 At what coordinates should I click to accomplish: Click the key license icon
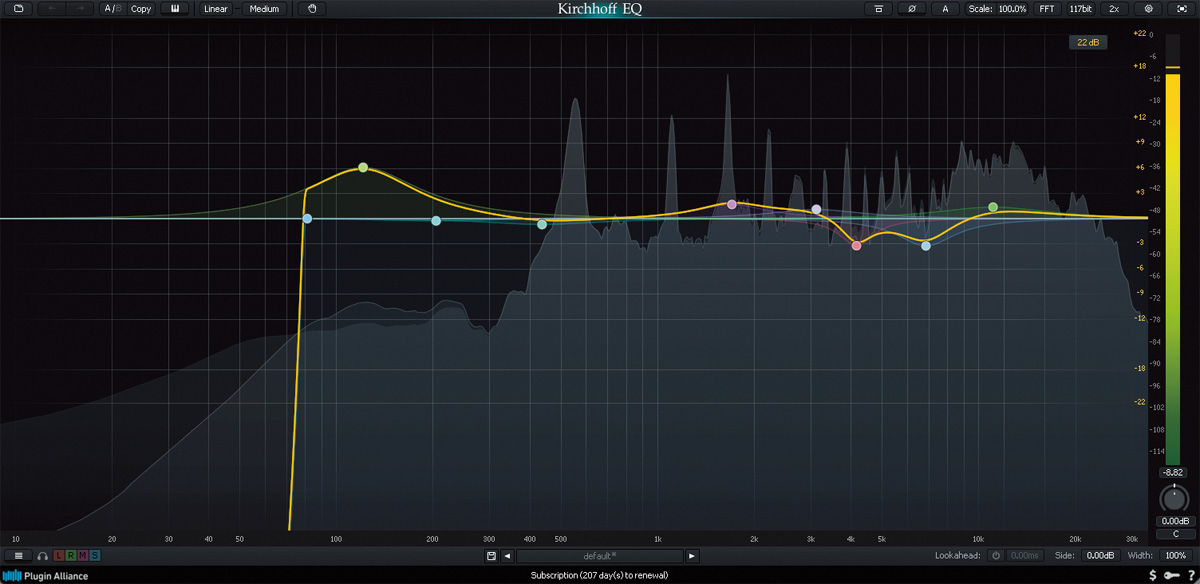pos(1172,575)
